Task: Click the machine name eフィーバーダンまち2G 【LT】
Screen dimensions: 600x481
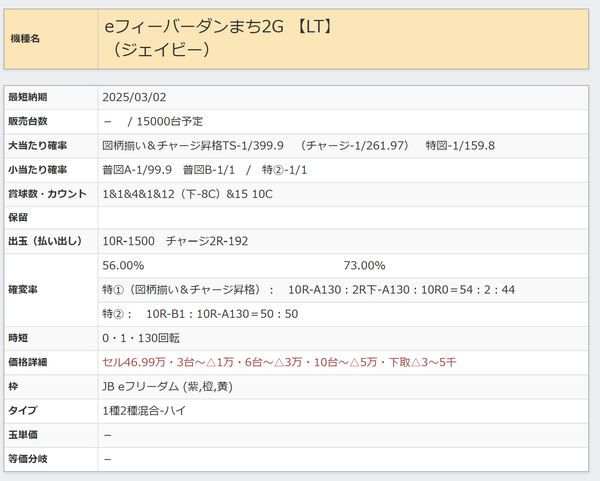Action: tap(220, 27)
